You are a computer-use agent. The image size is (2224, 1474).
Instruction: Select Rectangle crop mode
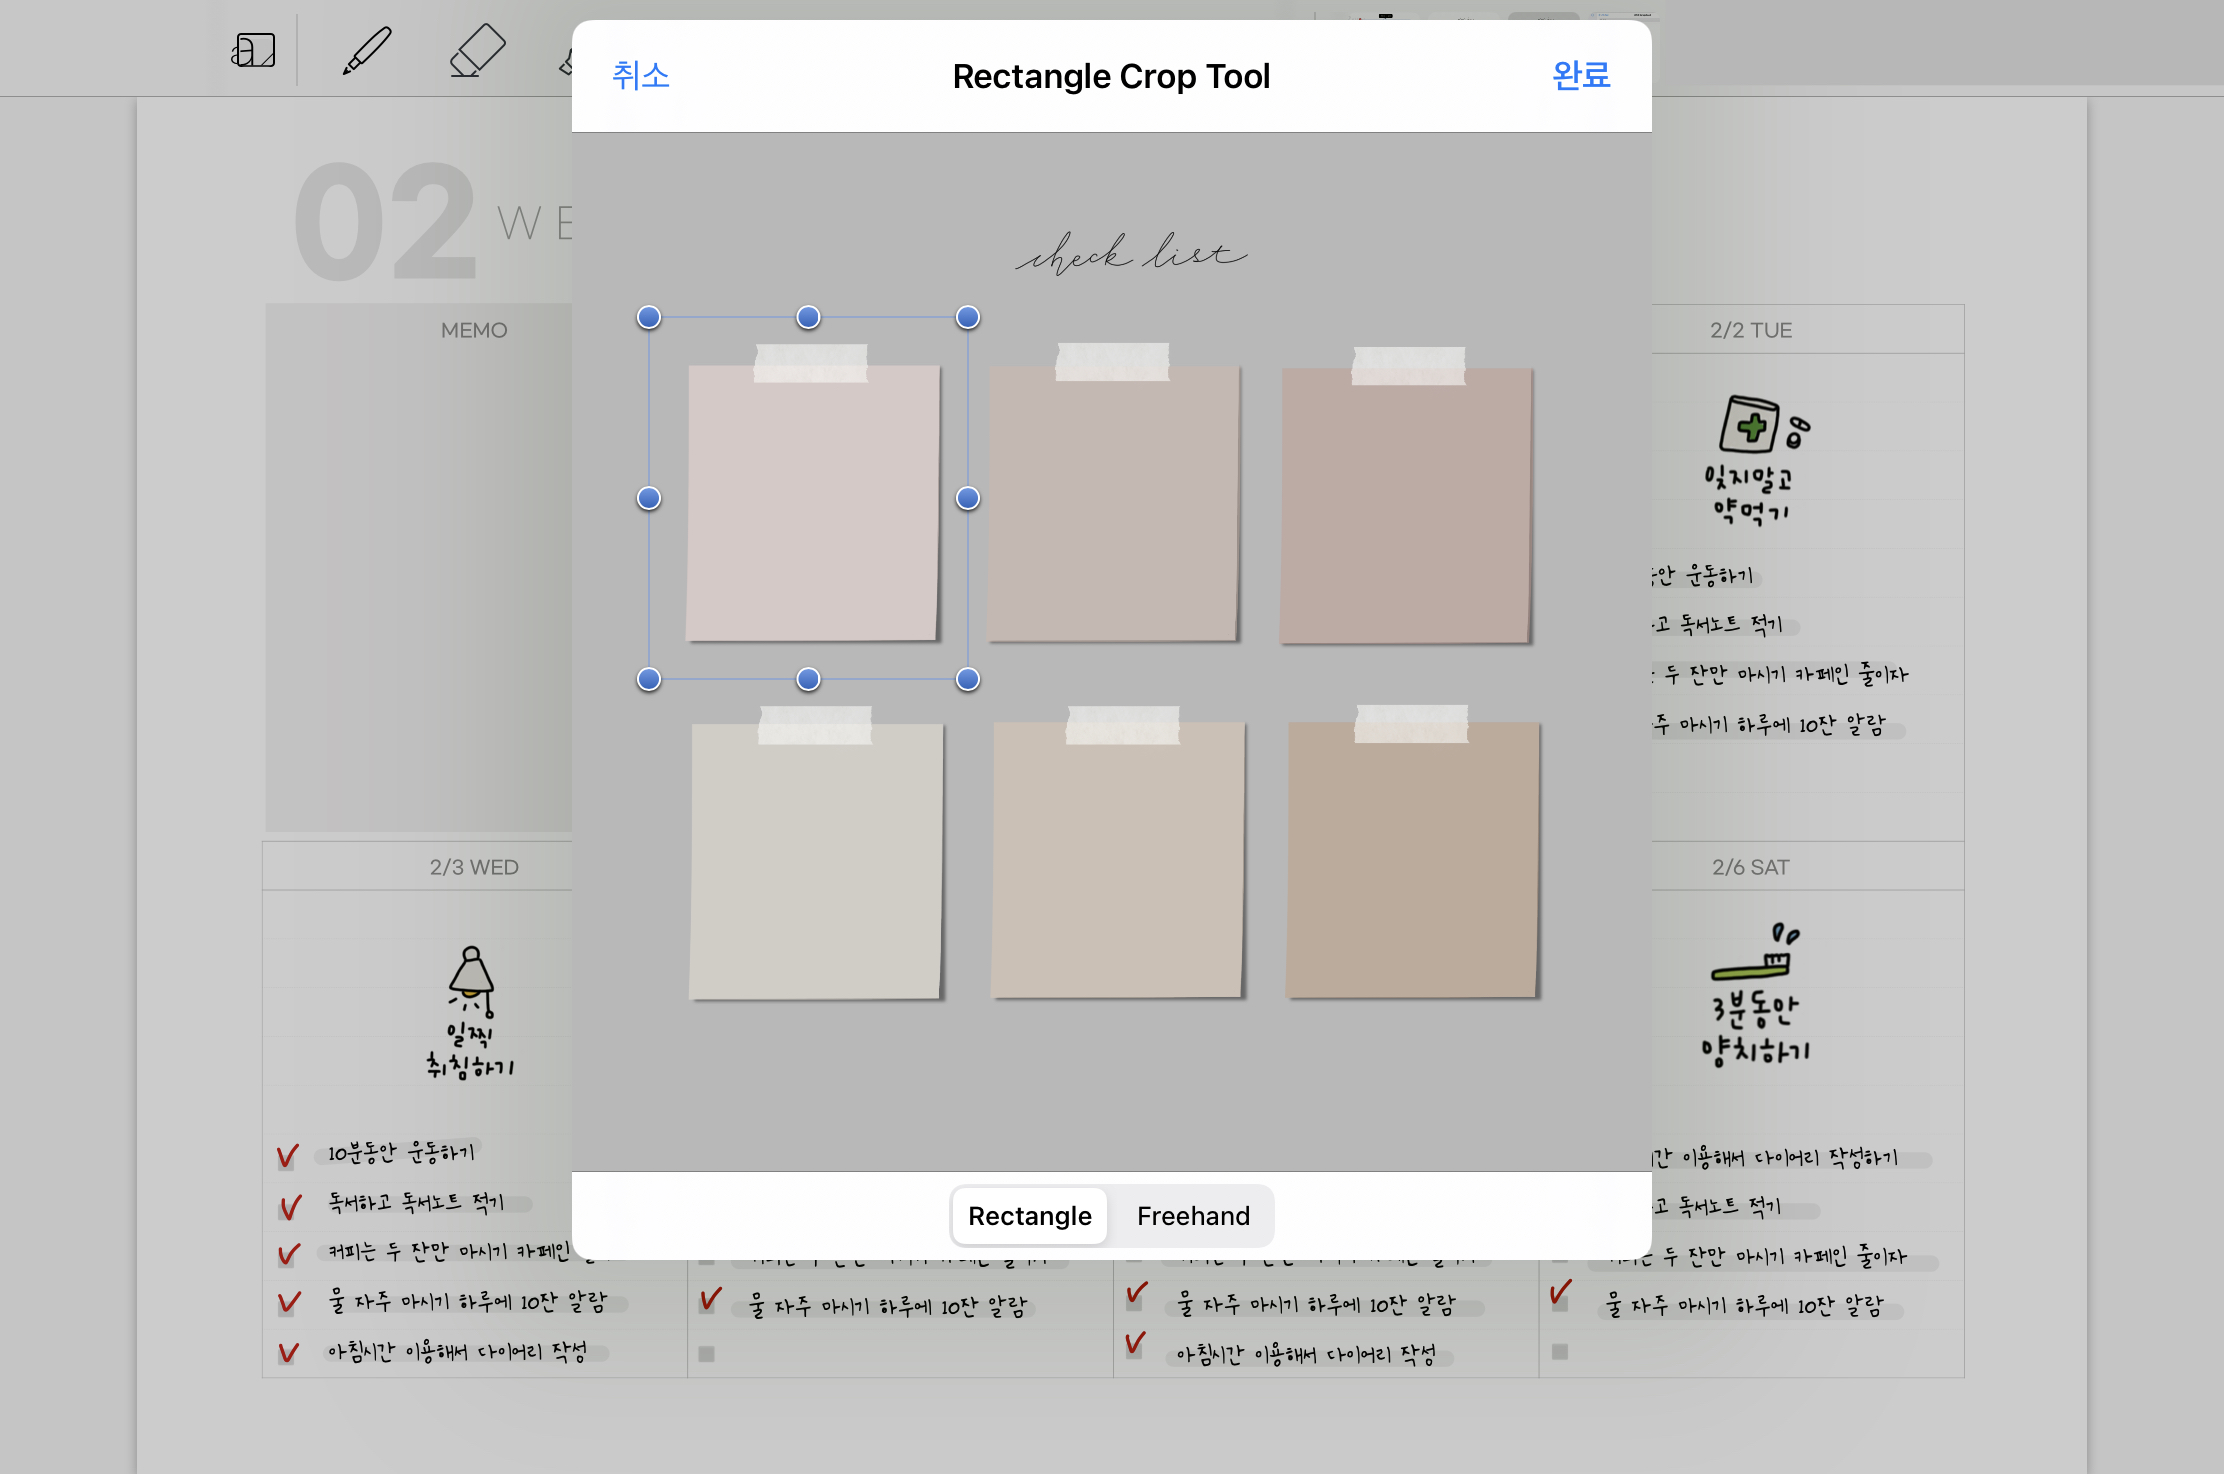point(1029,1216)
